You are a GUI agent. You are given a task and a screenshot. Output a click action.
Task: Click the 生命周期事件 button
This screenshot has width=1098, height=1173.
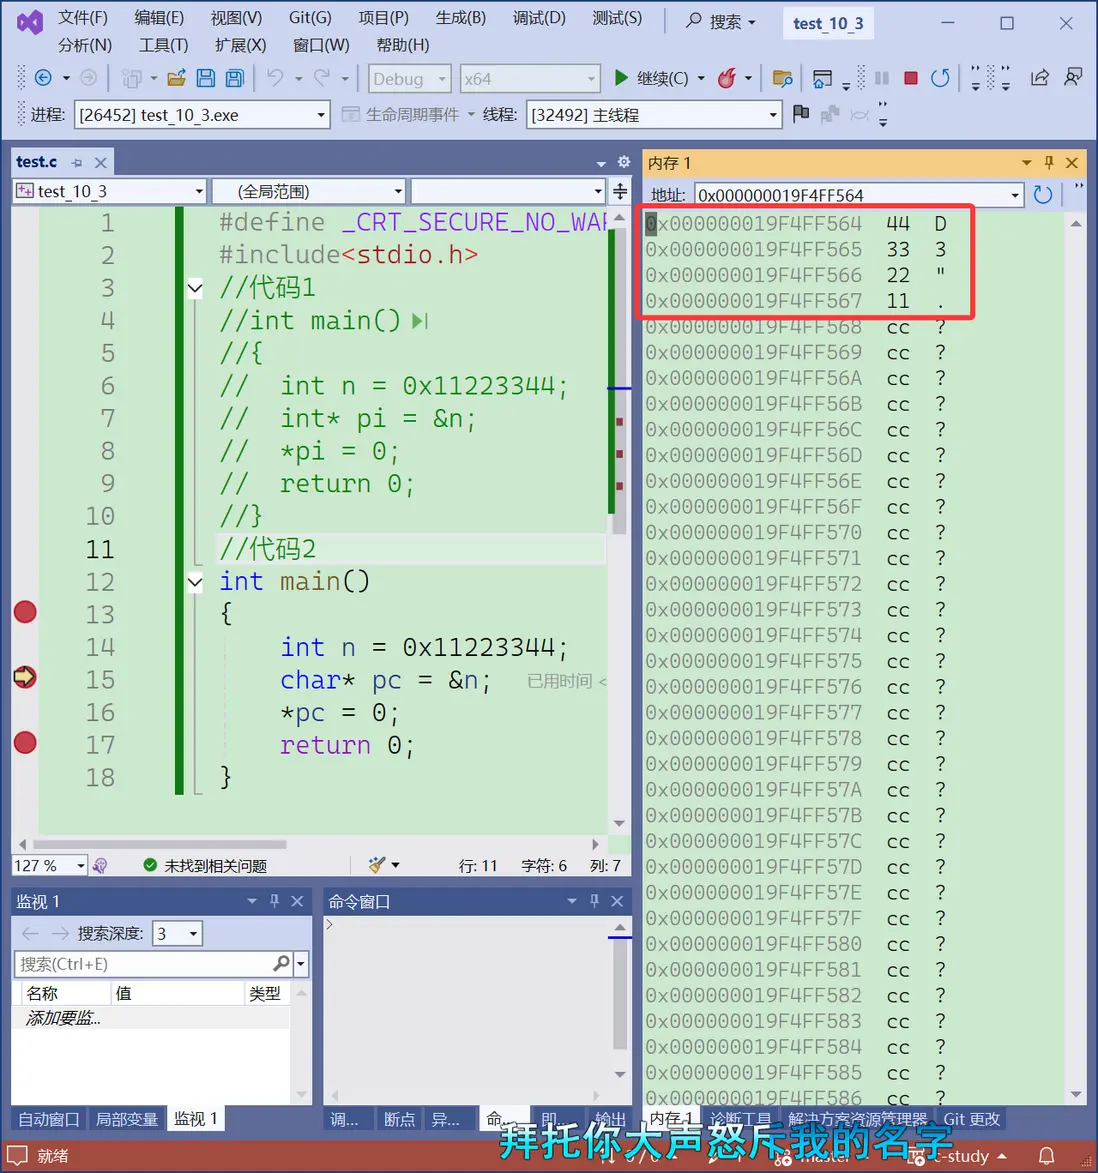point(408,114)
